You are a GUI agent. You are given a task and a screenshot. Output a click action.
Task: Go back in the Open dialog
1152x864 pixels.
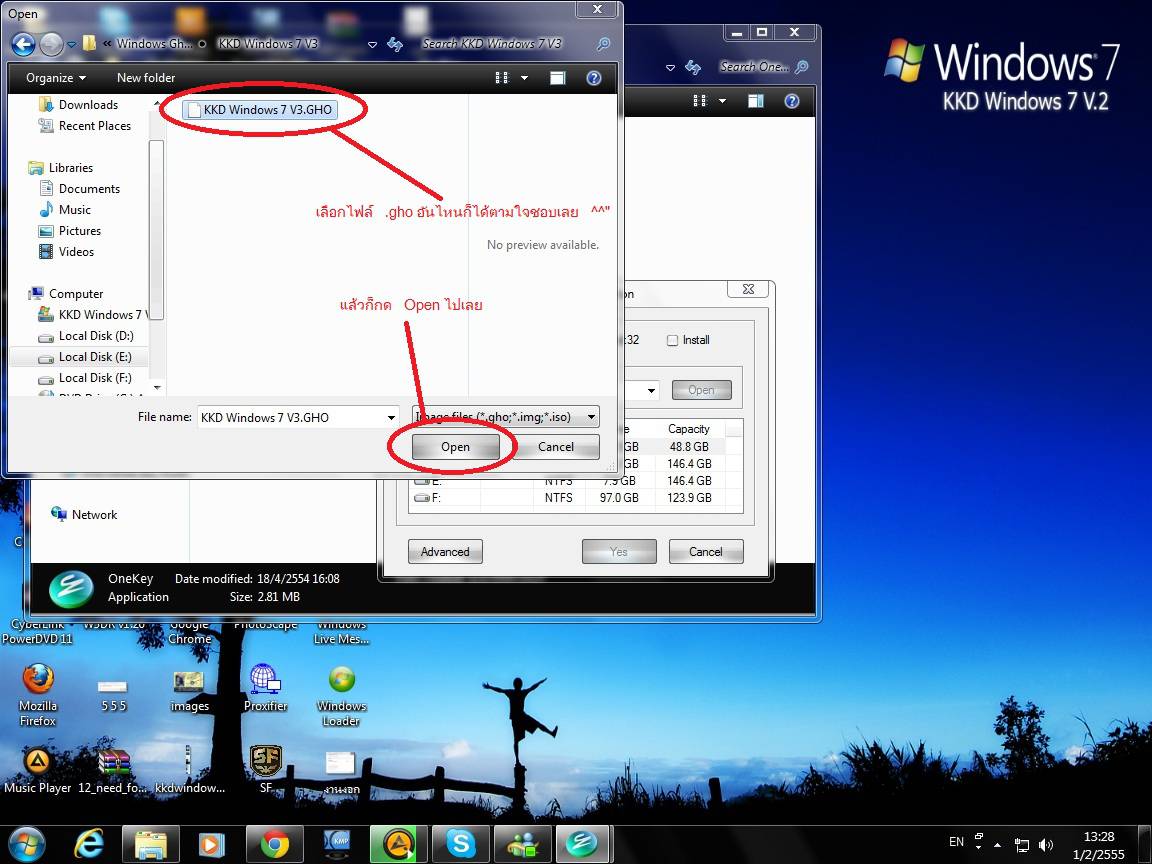(x=23, y=45)
